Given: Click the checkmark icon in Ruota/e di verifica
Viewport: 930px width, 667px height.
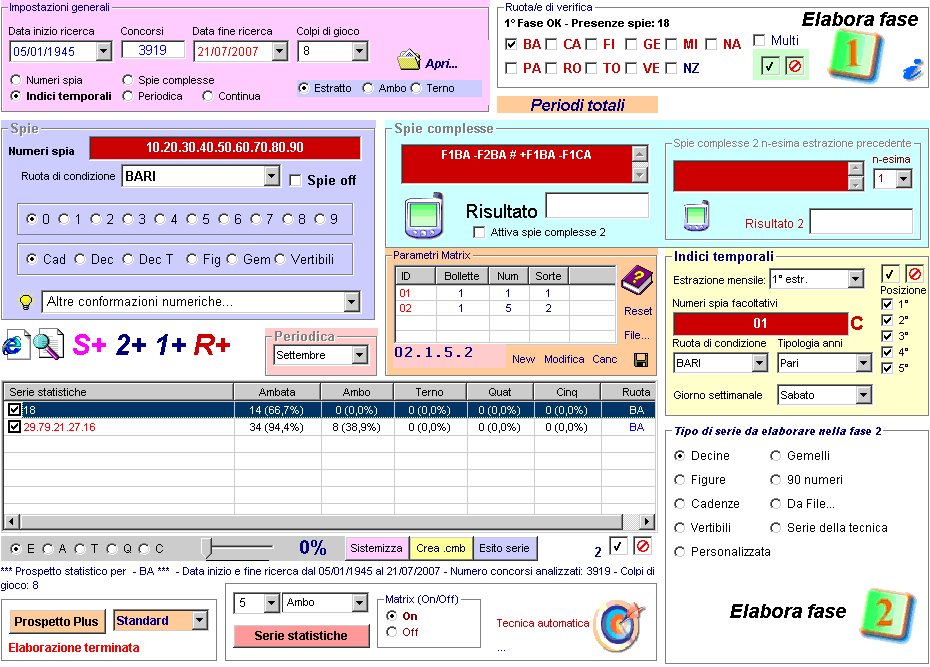Looking at the screenshot, I should [x=769, y=66].
